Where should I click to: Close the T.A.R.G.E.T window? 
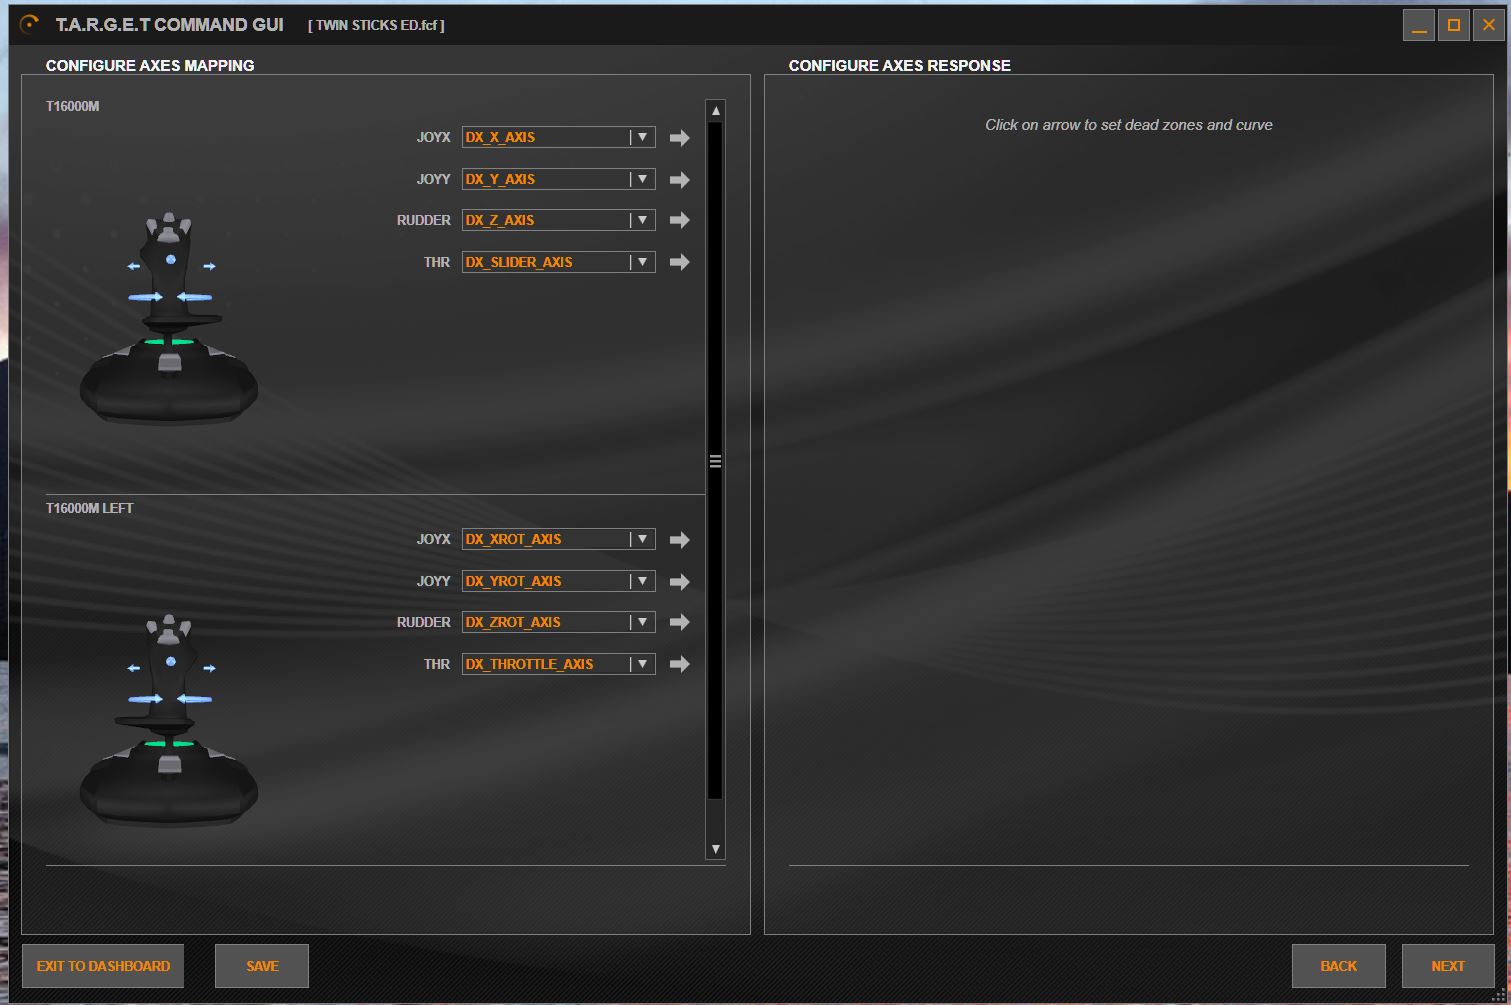click(1489, 25)
